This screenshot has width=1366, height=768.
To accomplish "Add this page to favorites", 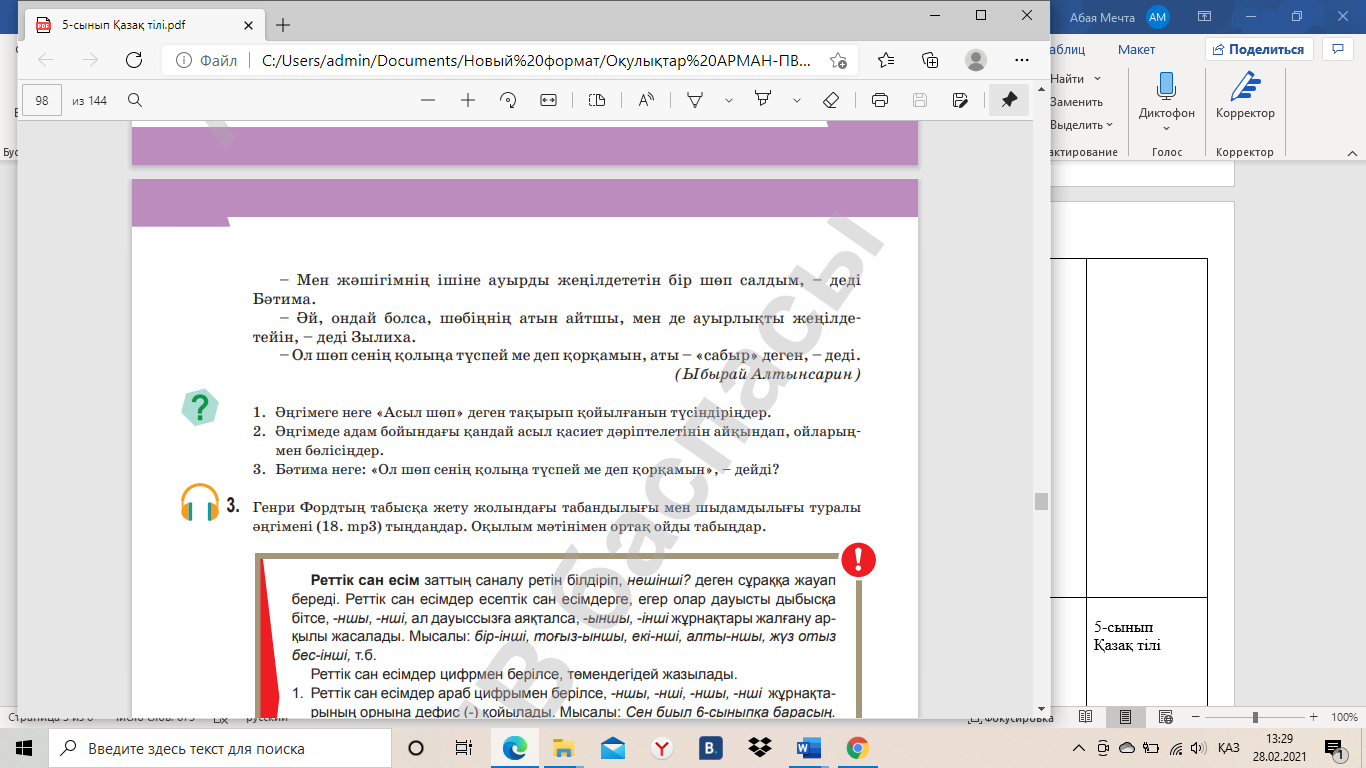I will pos(839,60).
